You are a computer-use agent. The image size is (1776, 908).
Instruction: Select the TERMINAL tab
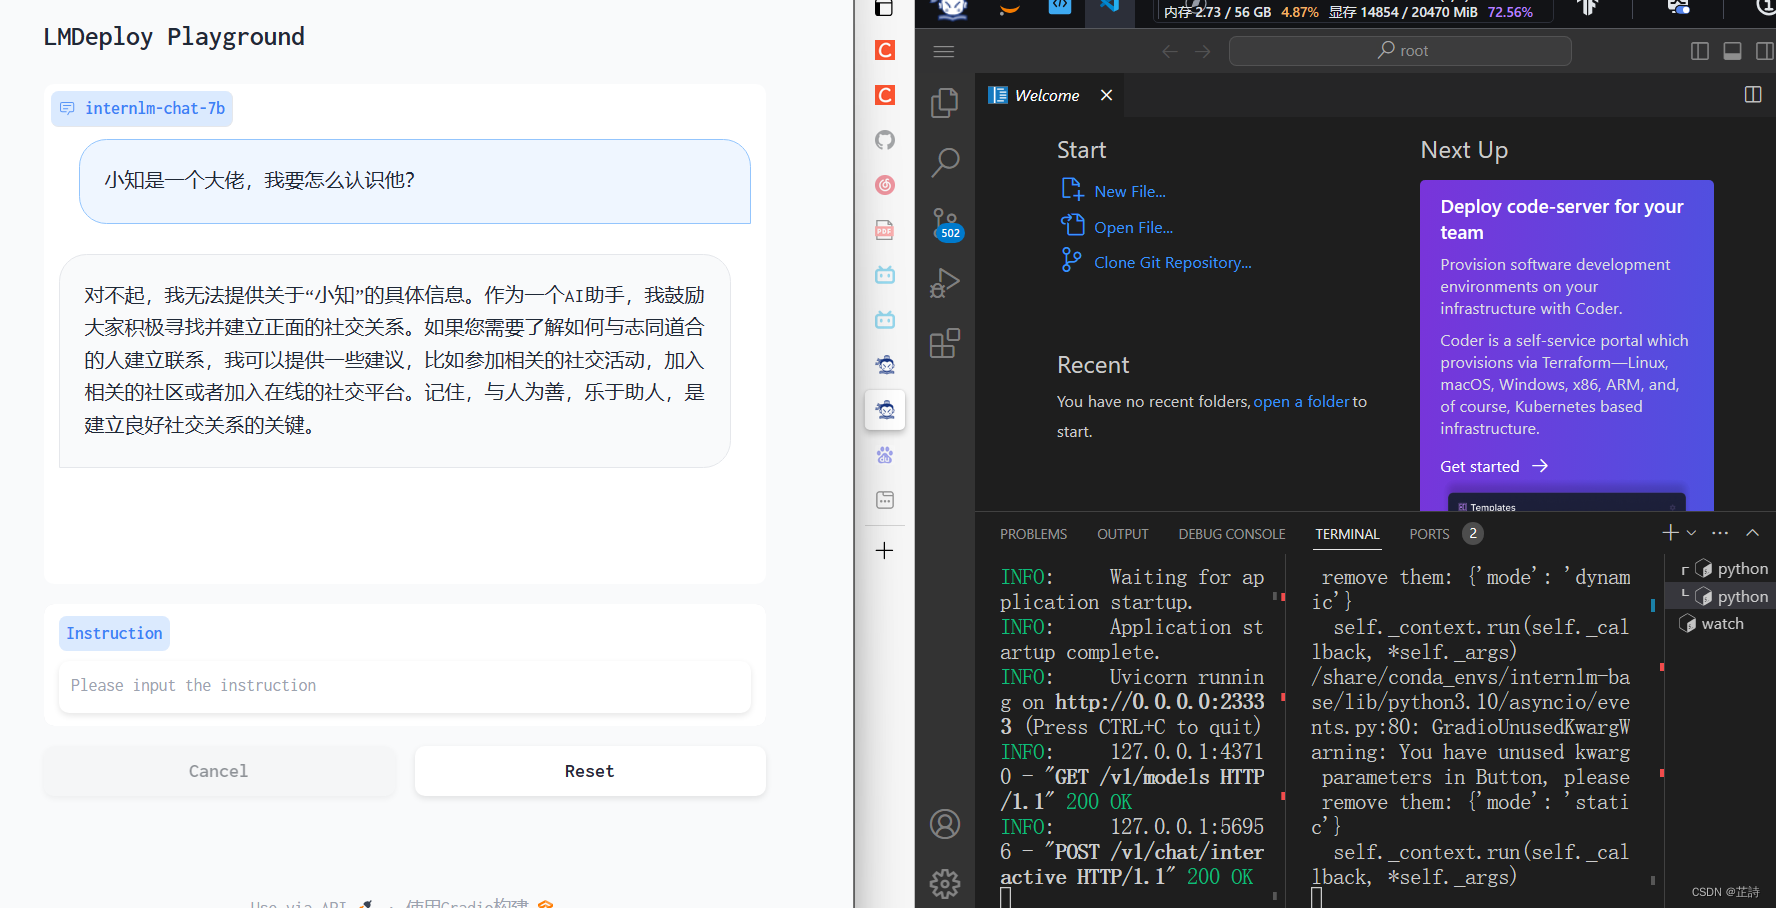[x=1347, y=534]
